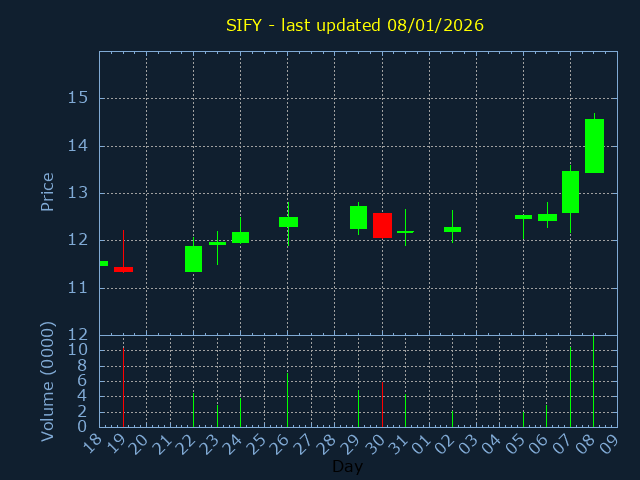Click the day label 22 on the x-axis
Image resolution: width=640 pixels, height=480 pixels.
(186, 442)
